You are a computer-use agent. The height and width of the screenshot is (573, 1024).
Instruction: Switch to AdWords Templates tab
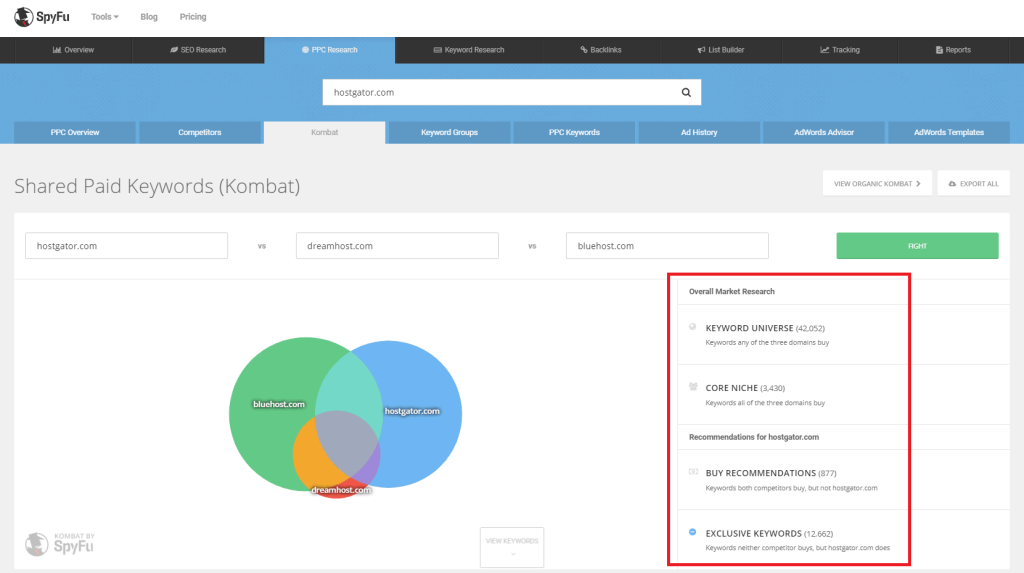(x=948, y=133)
